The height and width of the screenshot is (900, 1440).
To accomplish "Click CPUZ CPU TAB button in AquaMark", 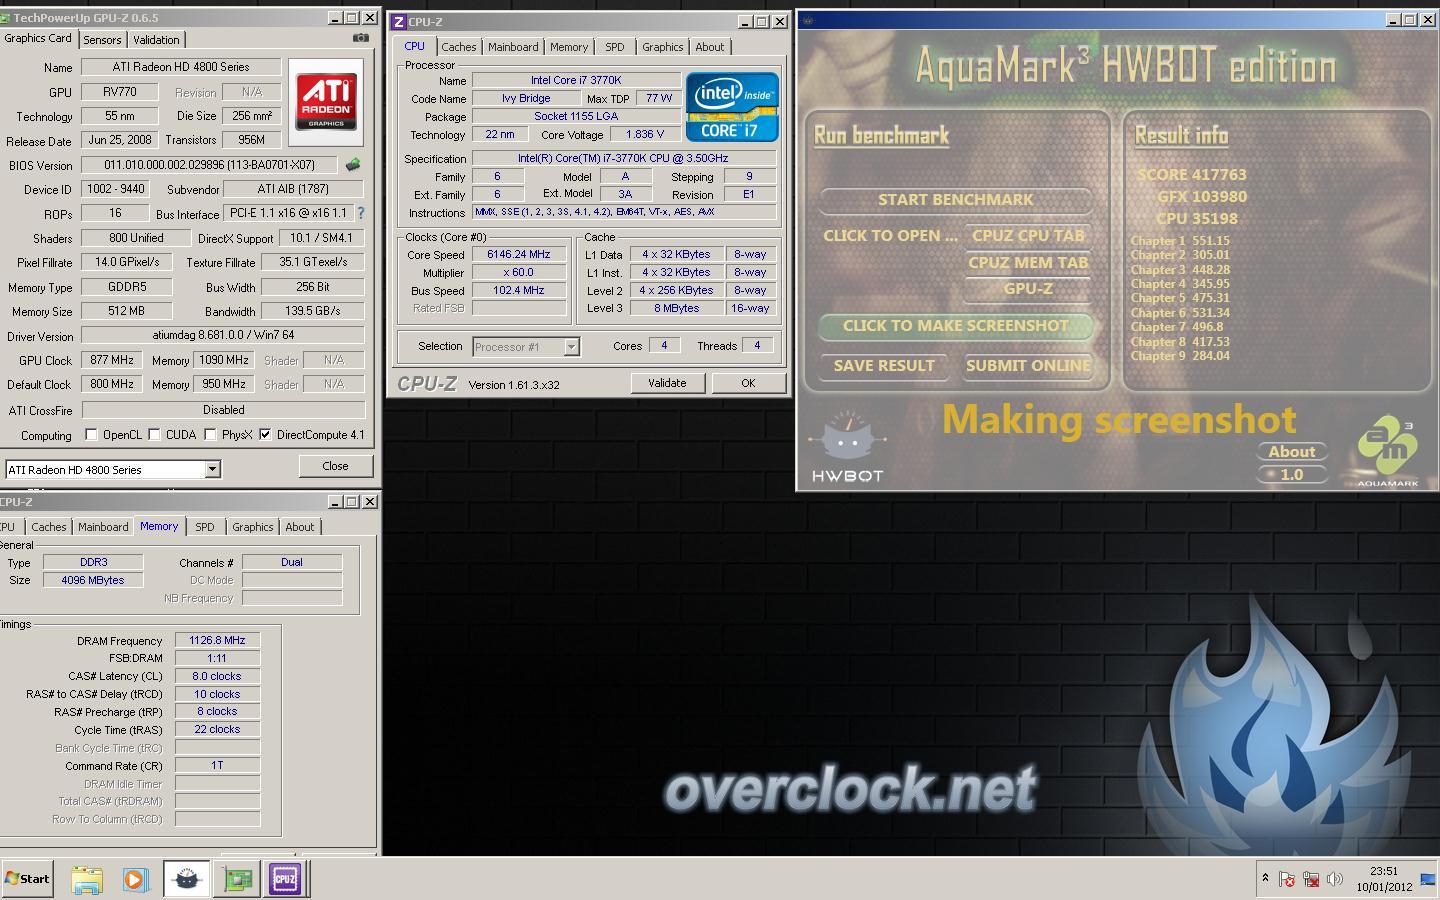I will [1028, 235].
